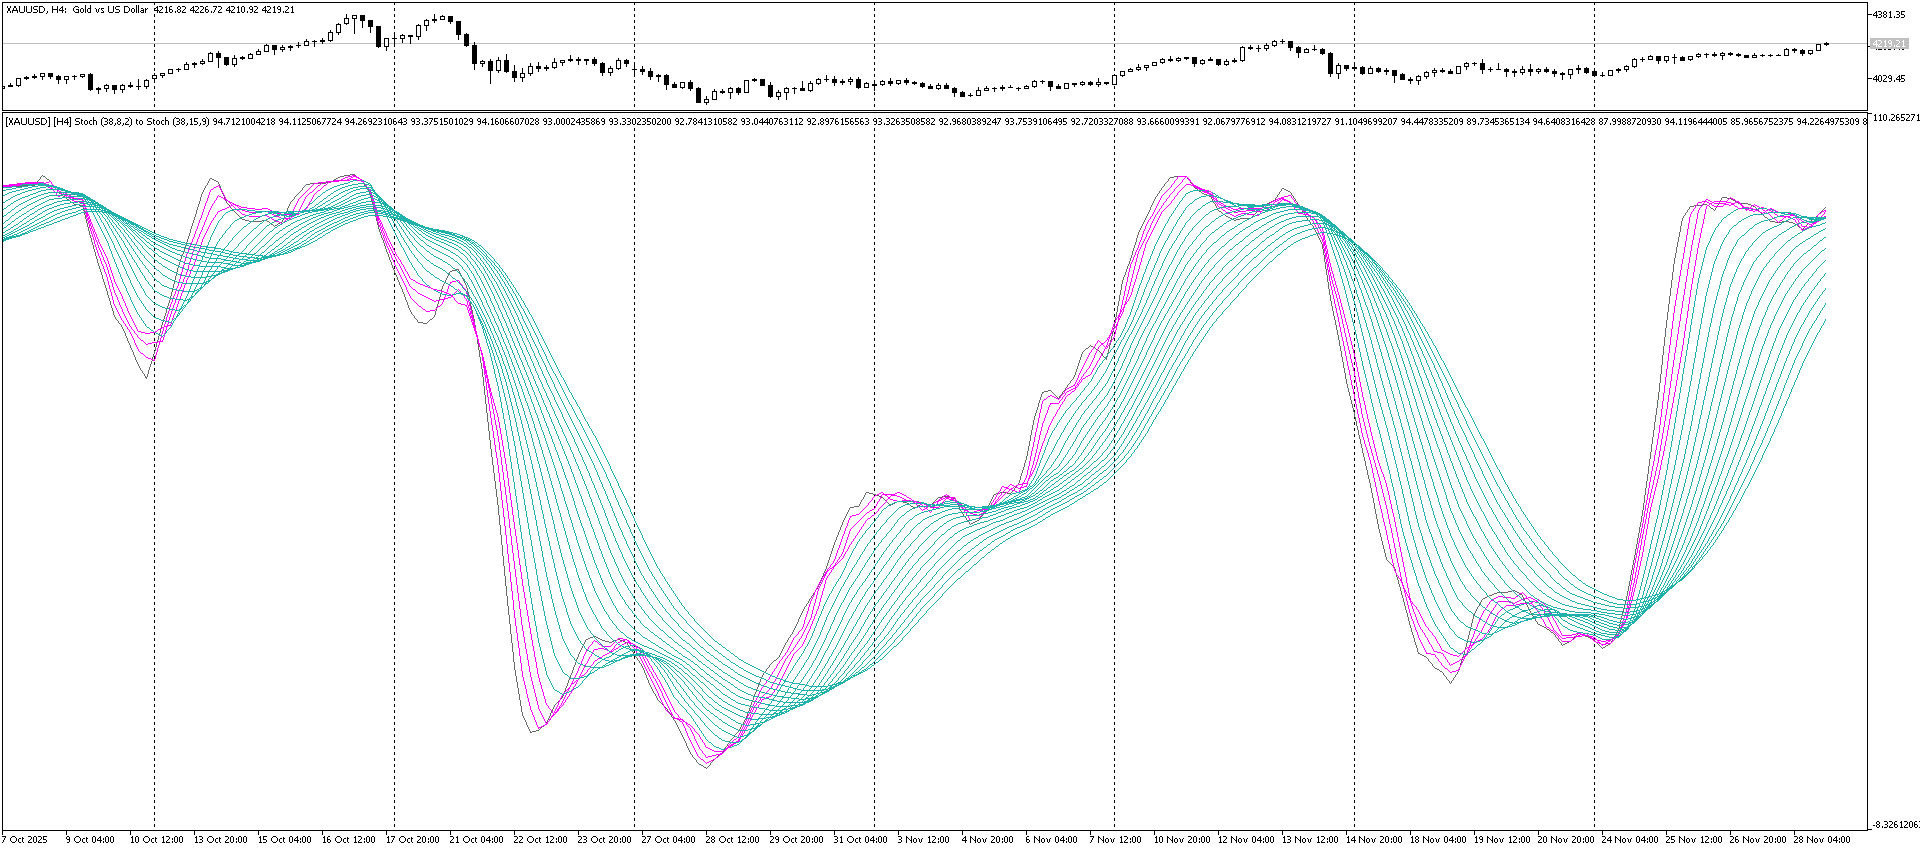The width and height of the screenshot is (1920, 851).
Task: Click the 110.265271 indicator scale value
Action: coord(1895,118)
